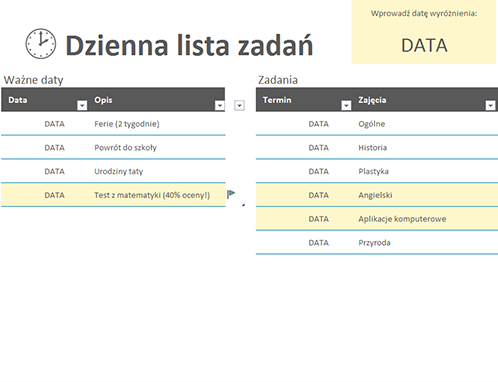Select the Ogólne cell
Image resolution: width=498 pixels, height=382 pixels.
tap(372, 124)
